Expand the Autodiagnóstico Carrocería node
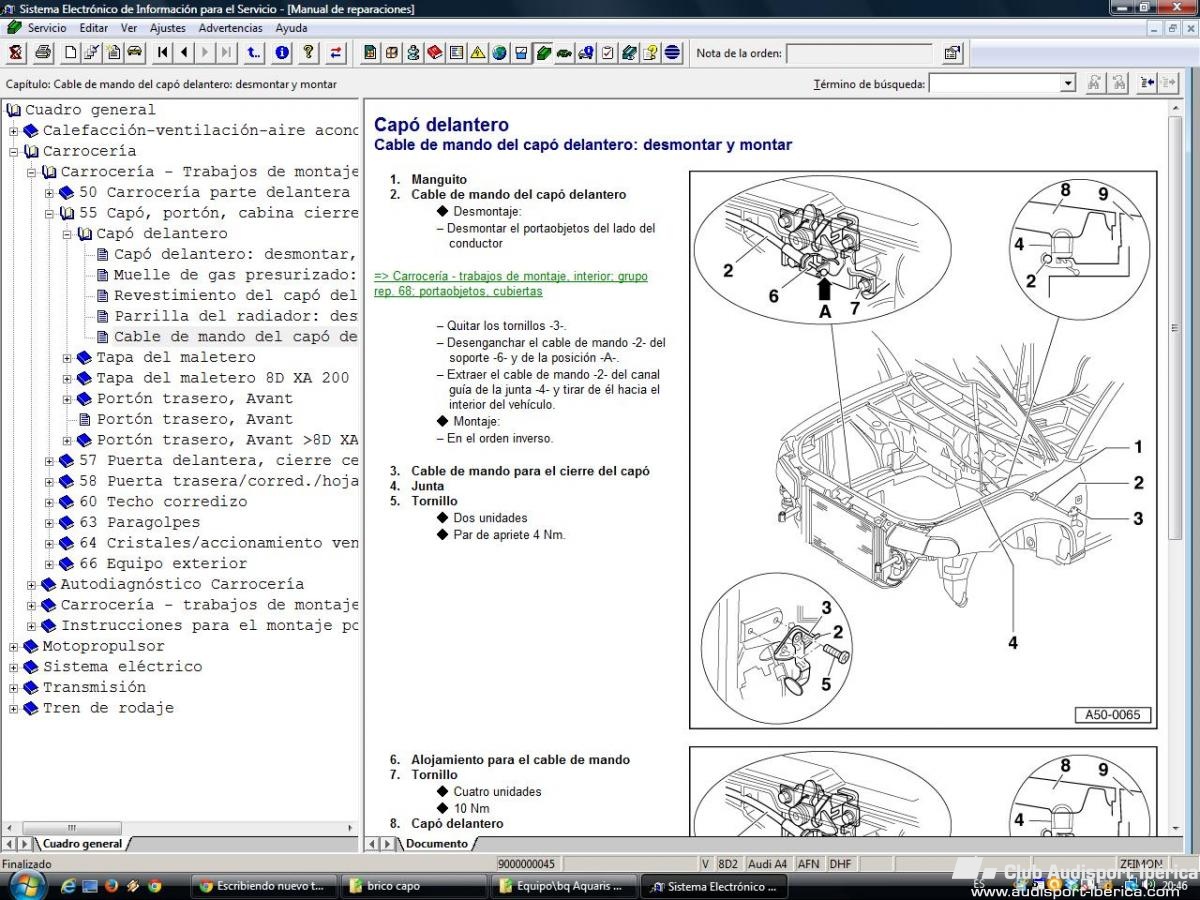The image size is (1200, 900). (32, 585)
